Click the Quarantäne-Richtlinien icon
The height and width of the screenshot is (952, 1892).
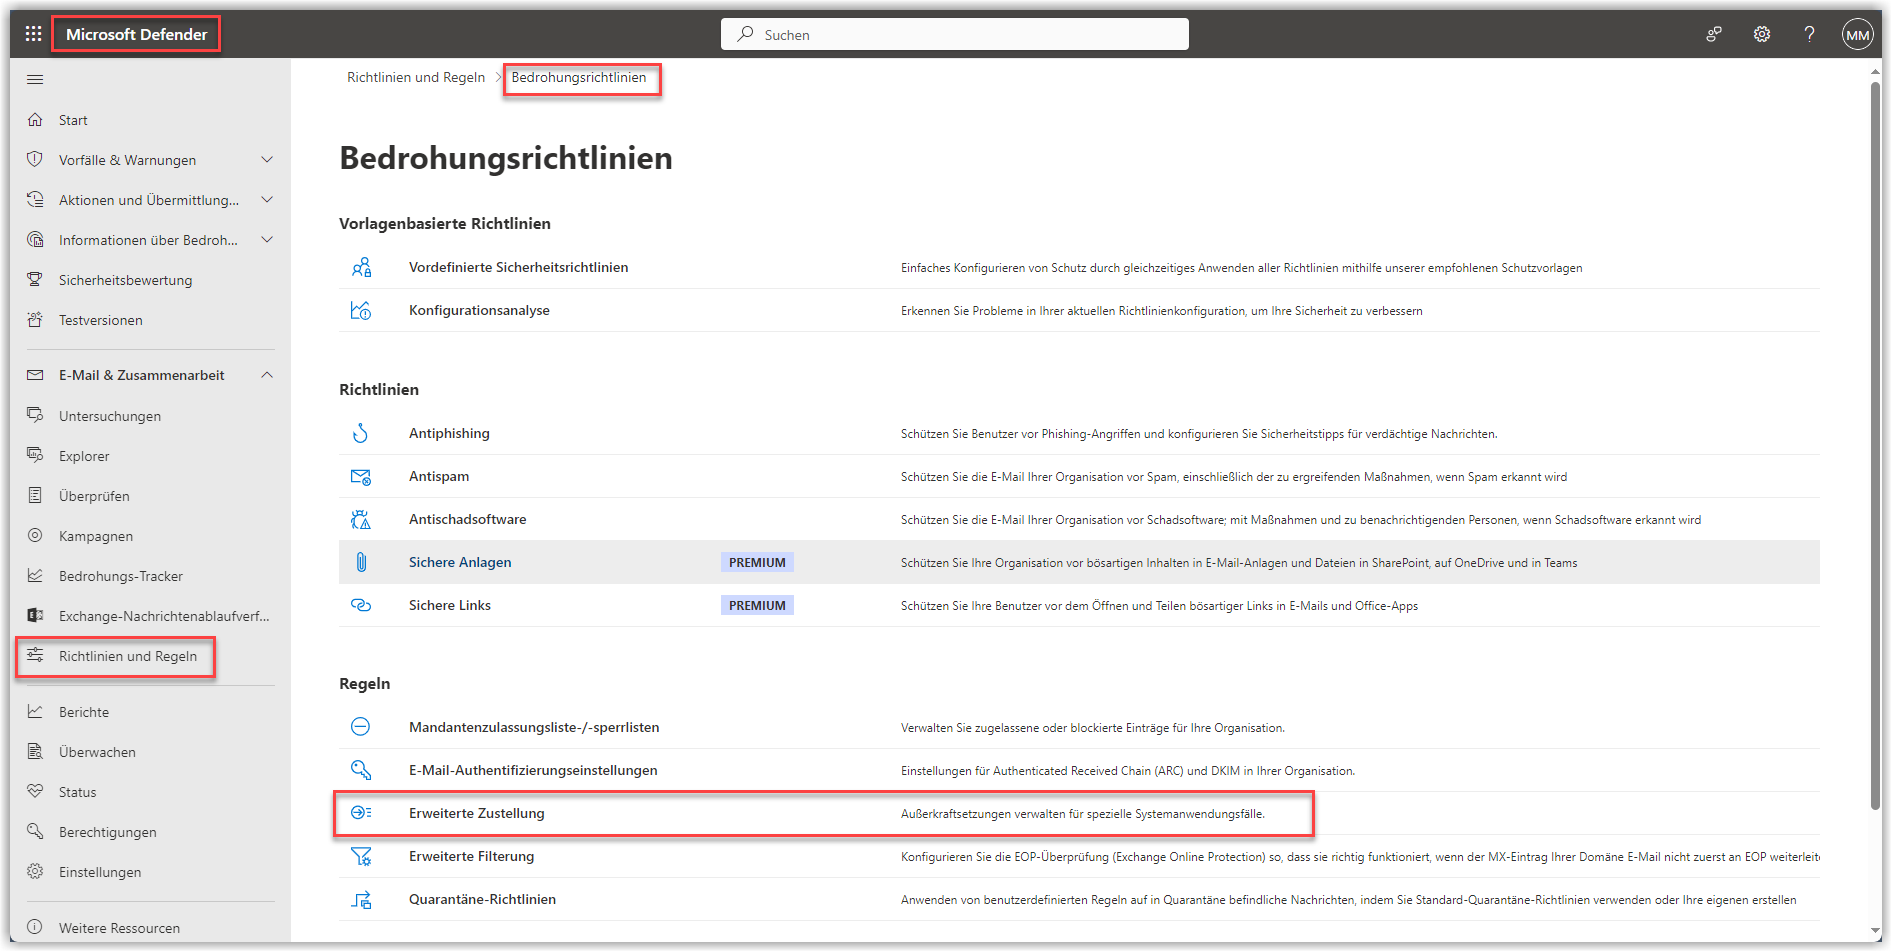(361, 899)
